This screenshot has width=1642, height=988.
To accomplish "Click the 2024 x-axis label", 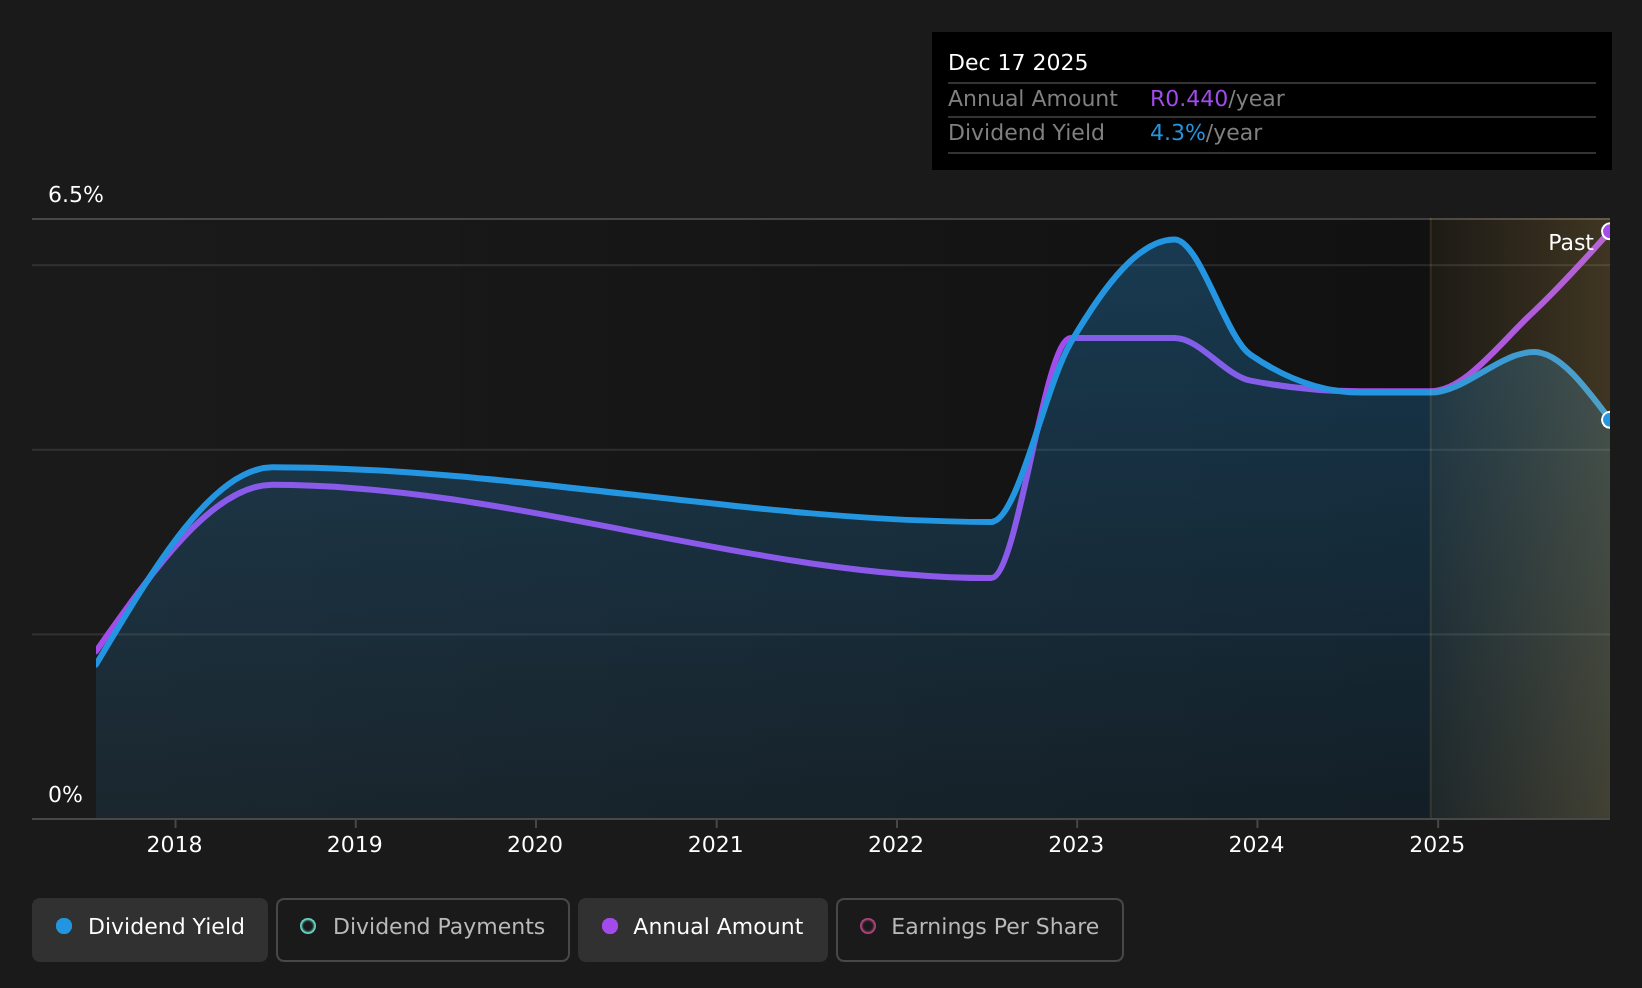I will (1257, 845).
